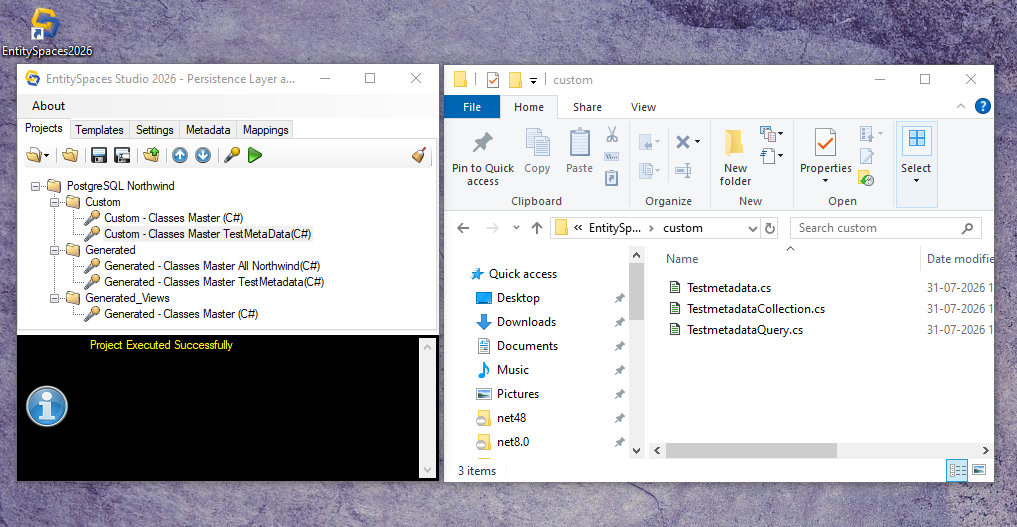This screenshot has height=527, width=1017.
Task: Switch to the Metadata tab
Action: point(208,130)
